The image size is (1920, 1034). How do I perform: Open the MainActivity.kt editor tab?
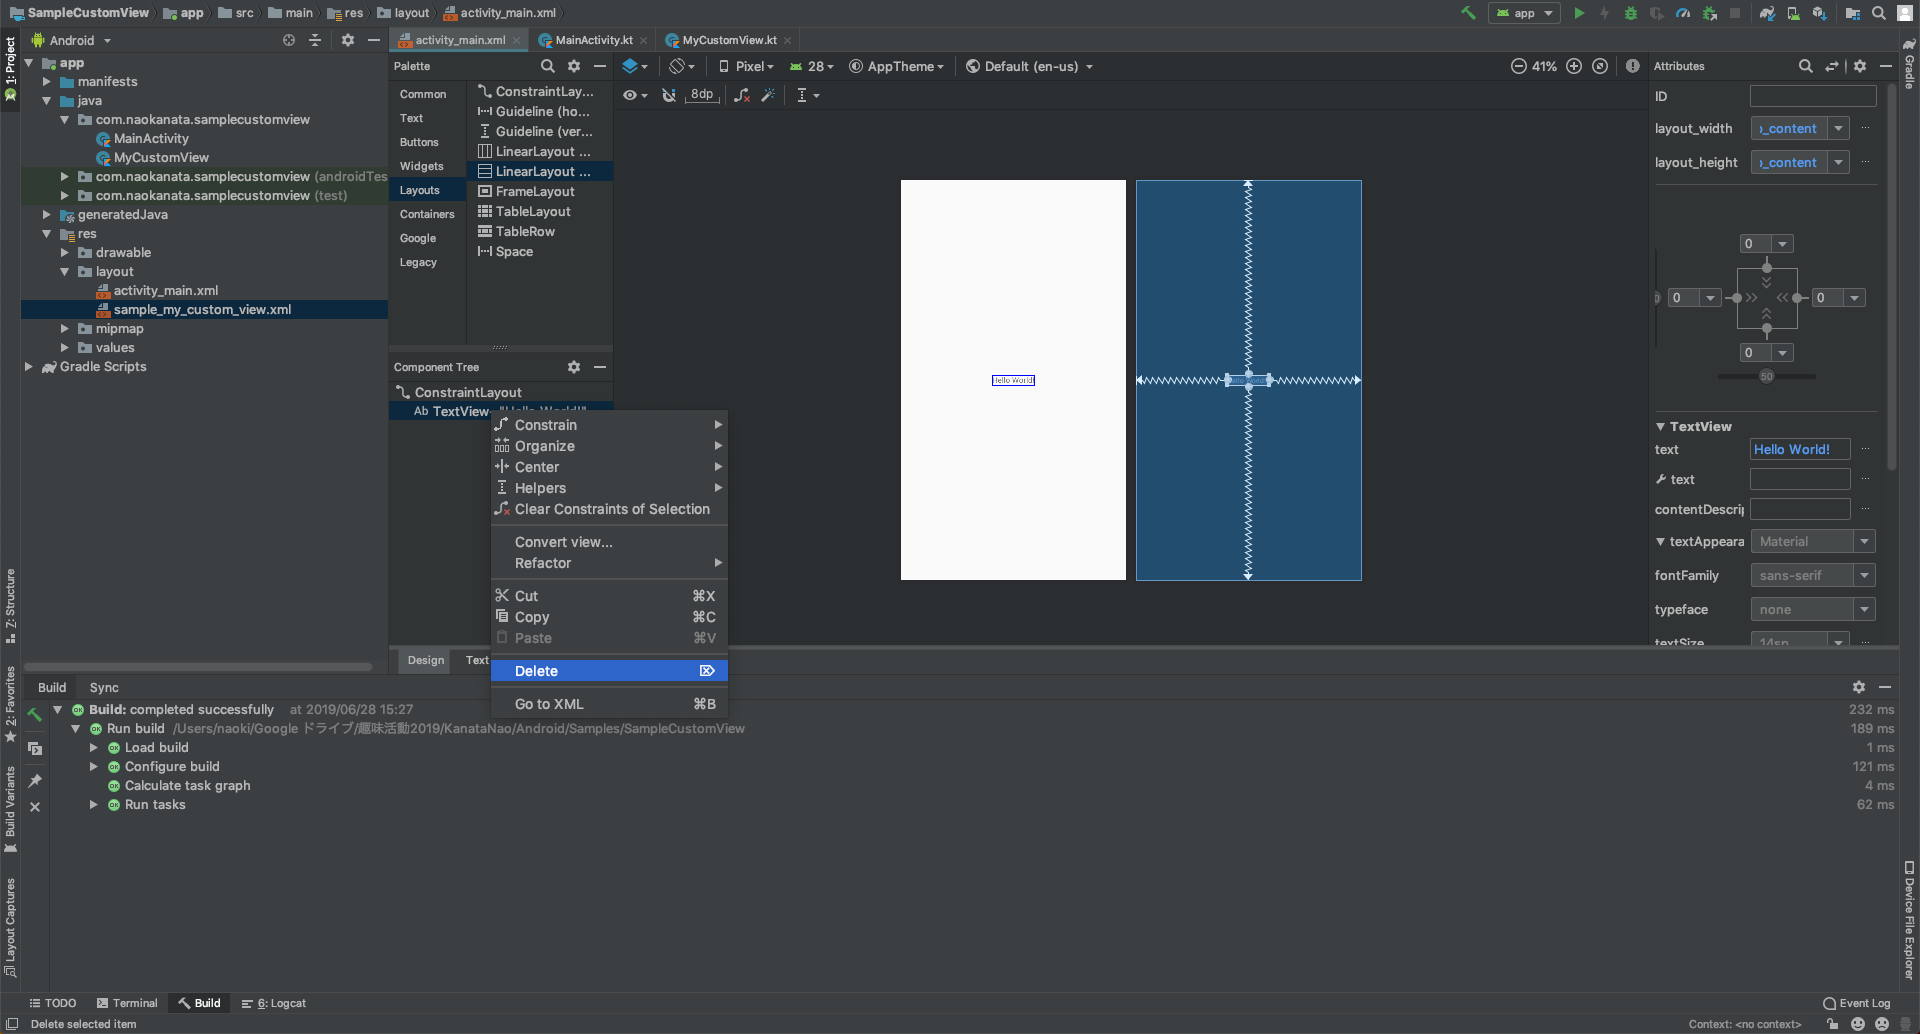click(593, 40)
